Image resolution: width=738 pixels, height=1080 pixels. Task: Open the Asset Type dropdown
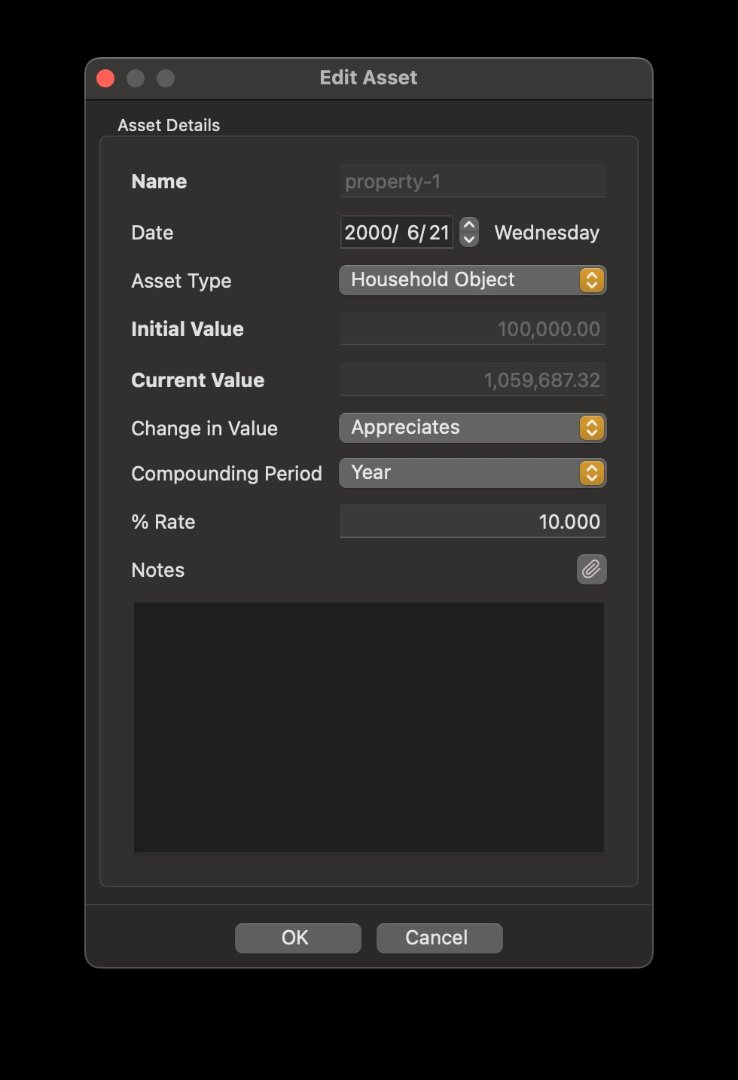click(472, 280)
